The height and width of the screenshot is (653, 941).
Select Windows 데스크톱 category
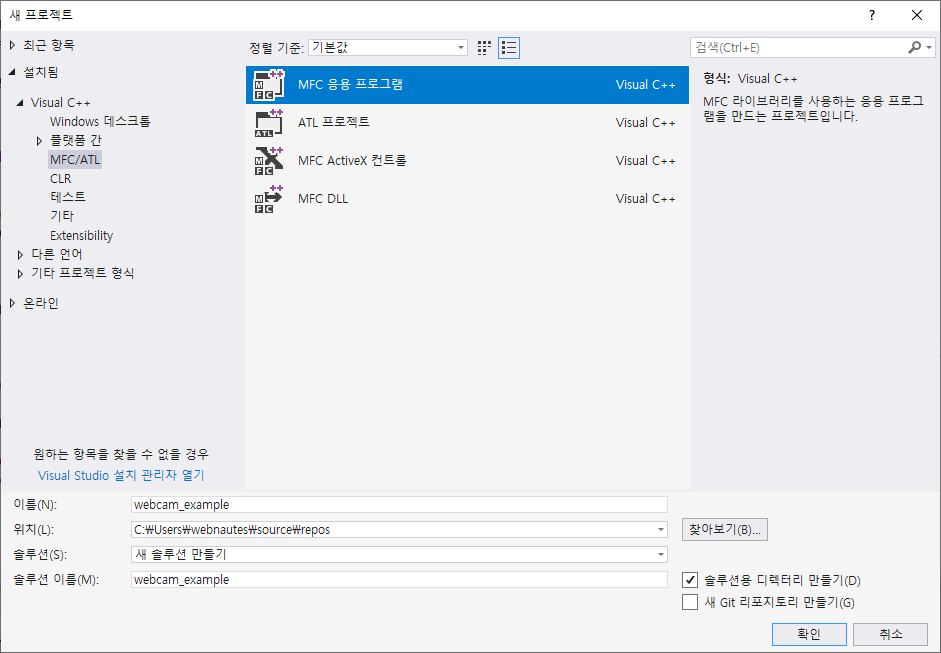tap(100, 121)
